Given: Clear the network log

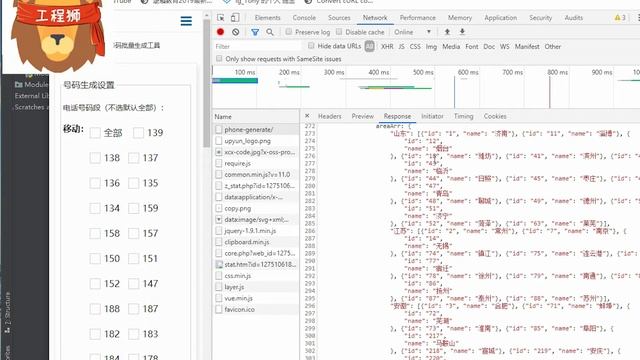Looking at the screenshot, I should (236, 32).
